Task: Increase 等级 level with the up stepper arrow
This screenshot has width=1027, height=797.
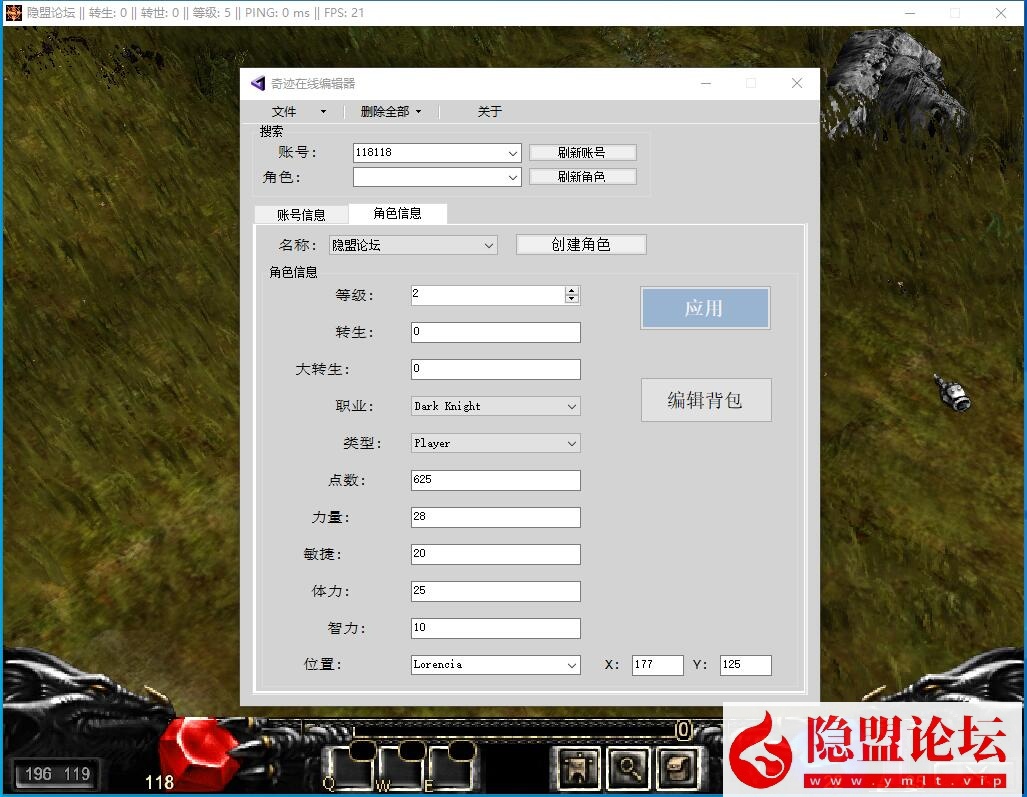Action: 571,290
